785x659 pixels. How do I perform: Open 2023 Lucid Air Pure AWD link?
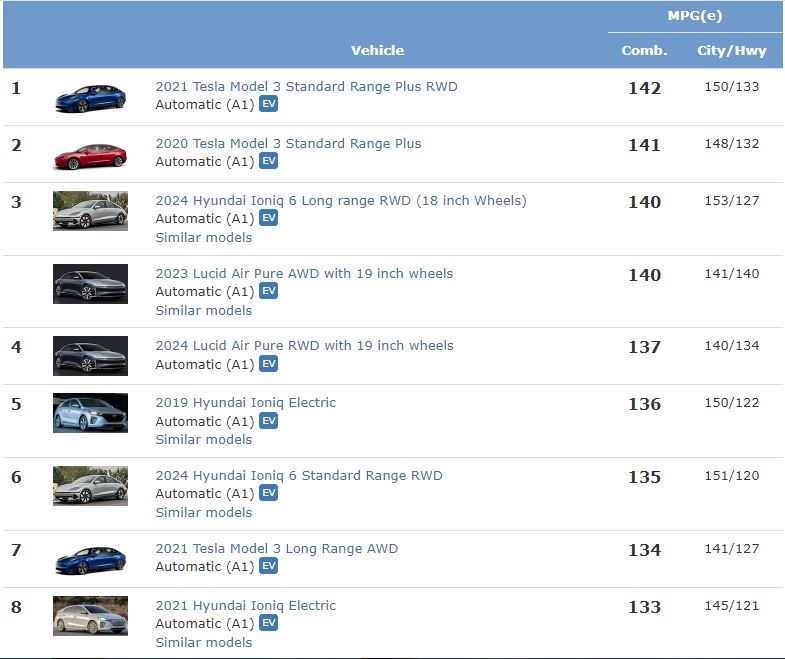(x=304, y=273)
